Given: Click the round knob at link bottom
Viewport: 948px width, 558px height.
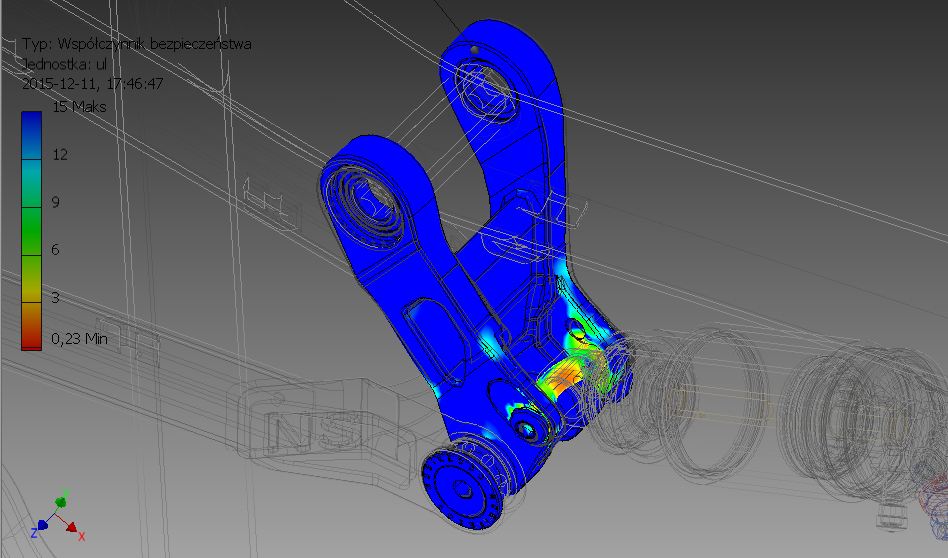Looking at the screenshot, I should coord(462,488).
